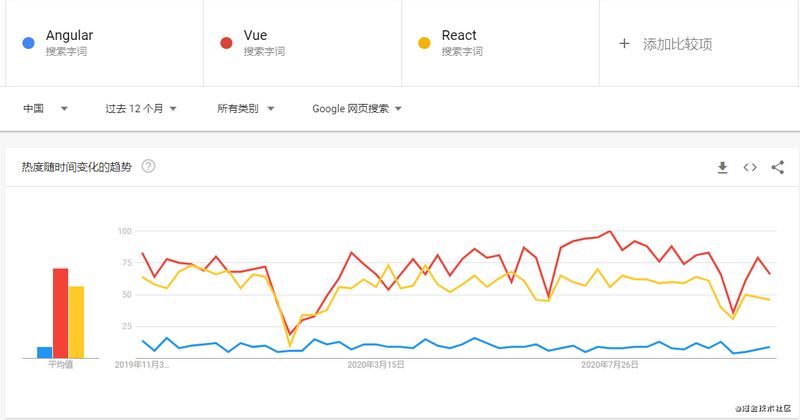Open the 所有类别 category dropdown

[x=245, y=109]
